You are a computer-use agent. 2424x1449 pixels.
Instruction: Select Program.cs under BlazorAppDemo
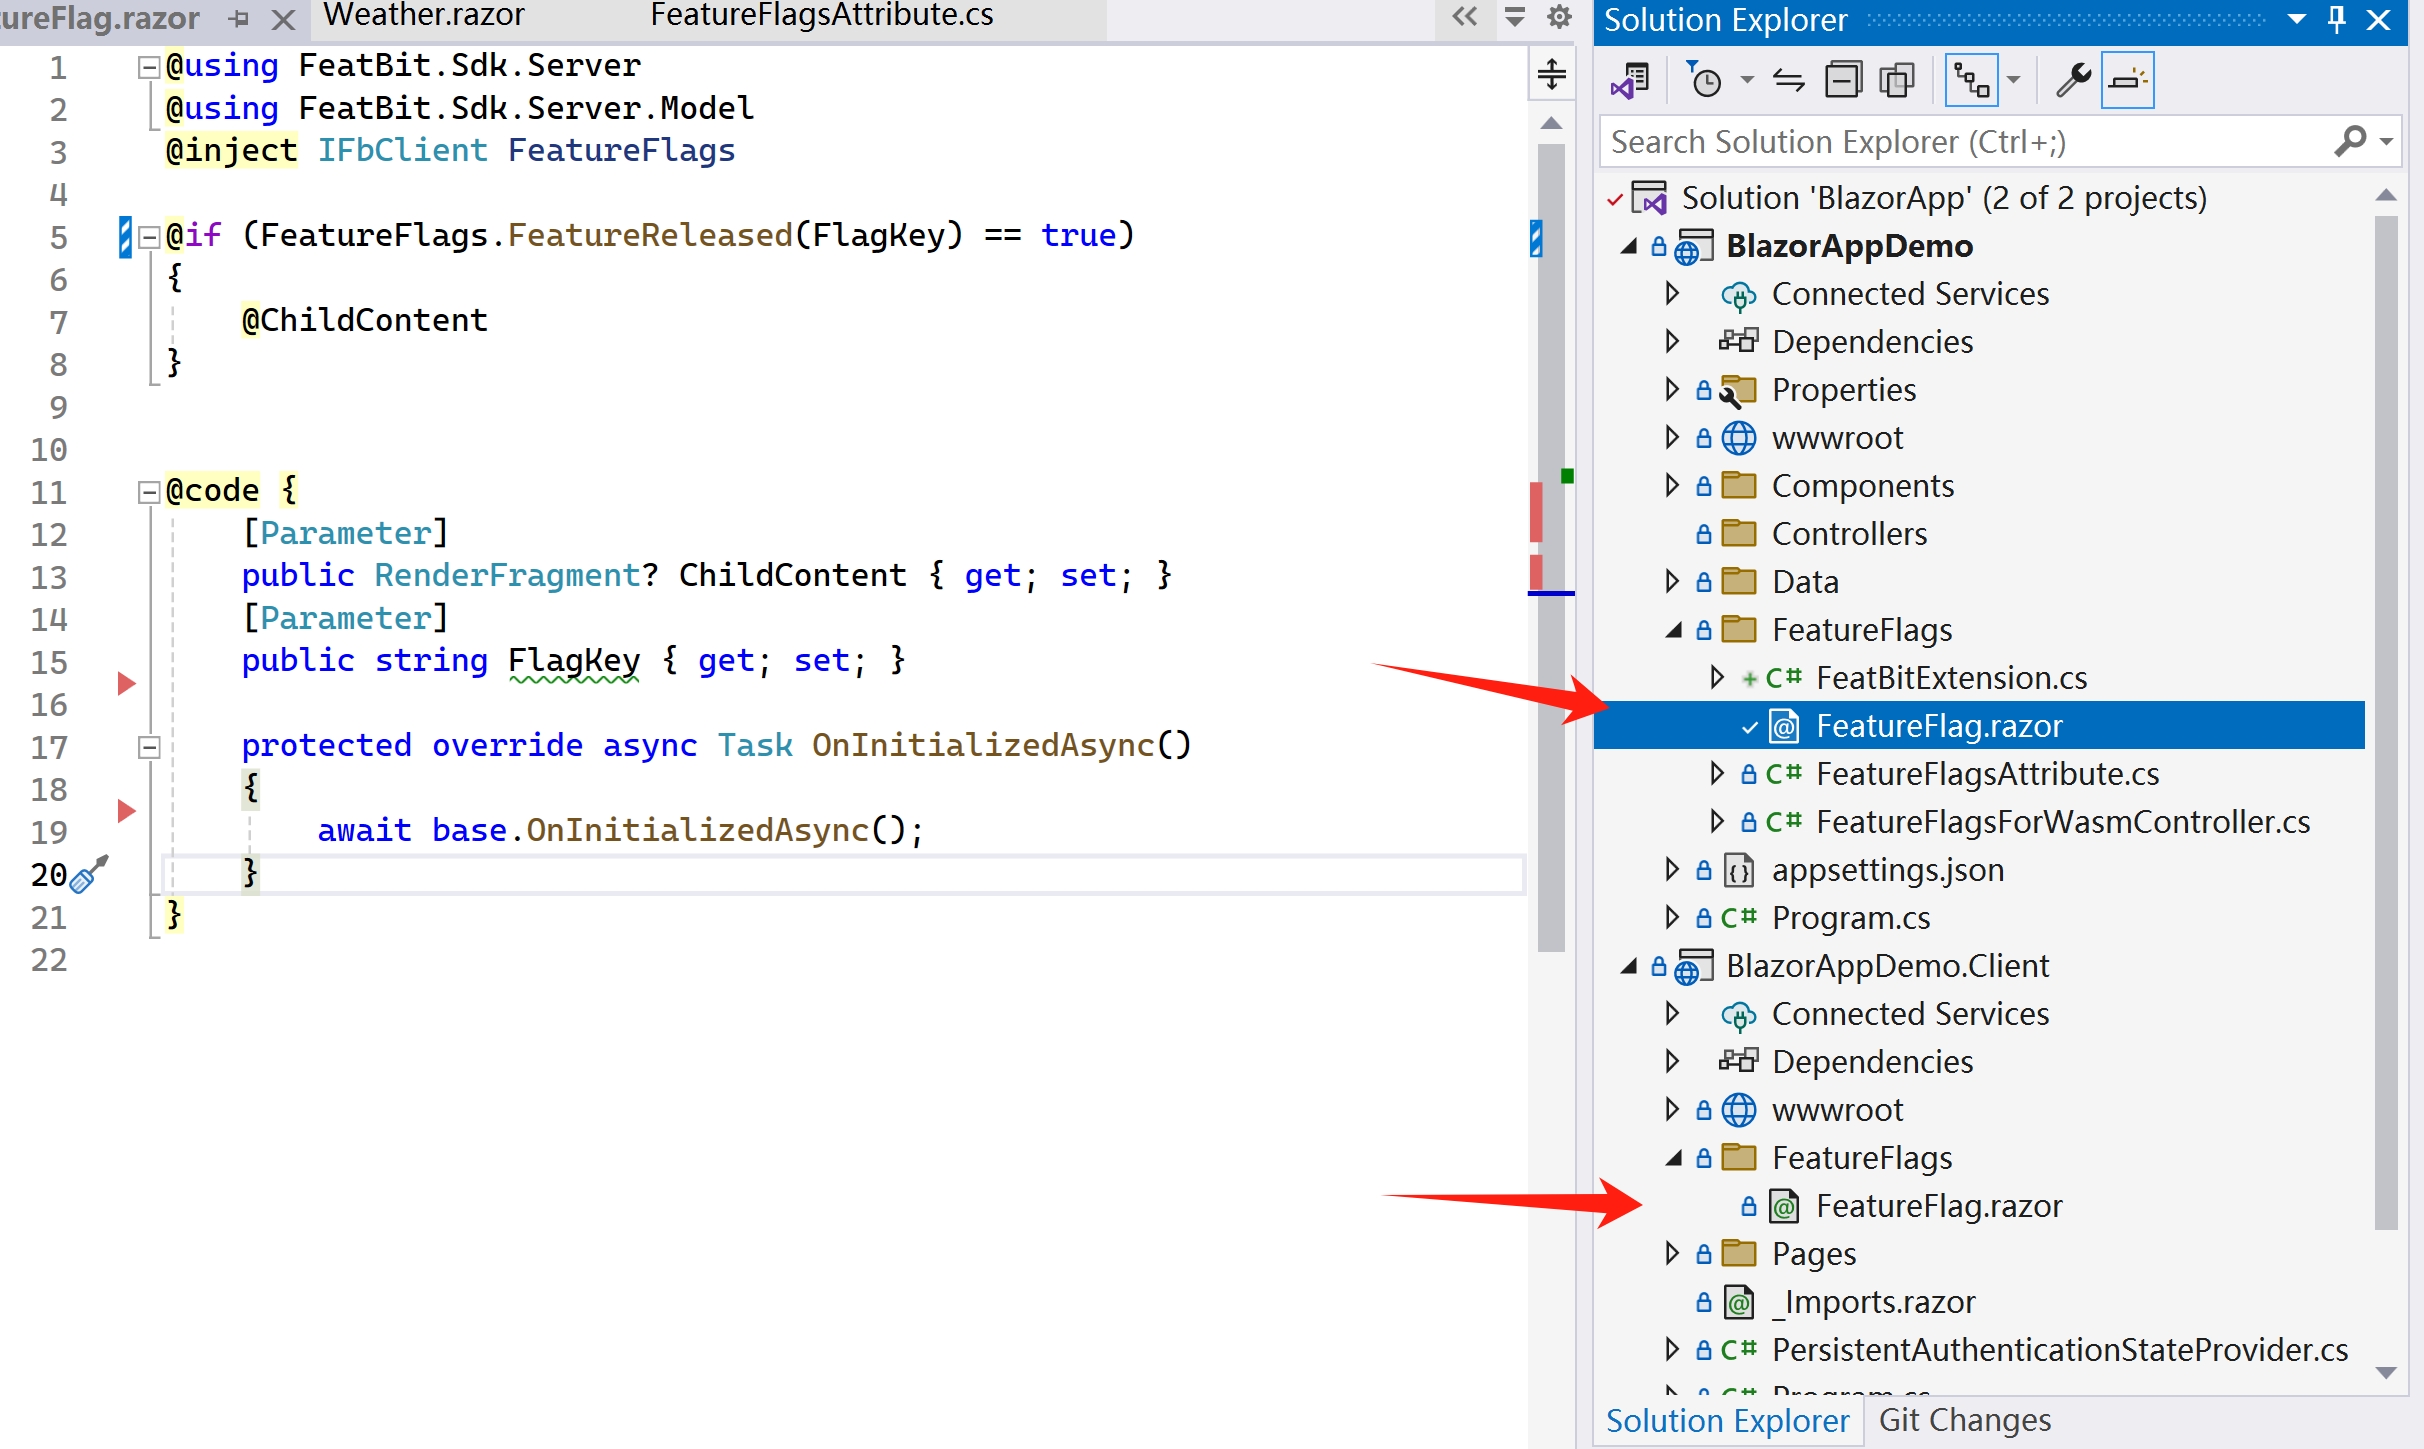click(x=1850, y=918)
